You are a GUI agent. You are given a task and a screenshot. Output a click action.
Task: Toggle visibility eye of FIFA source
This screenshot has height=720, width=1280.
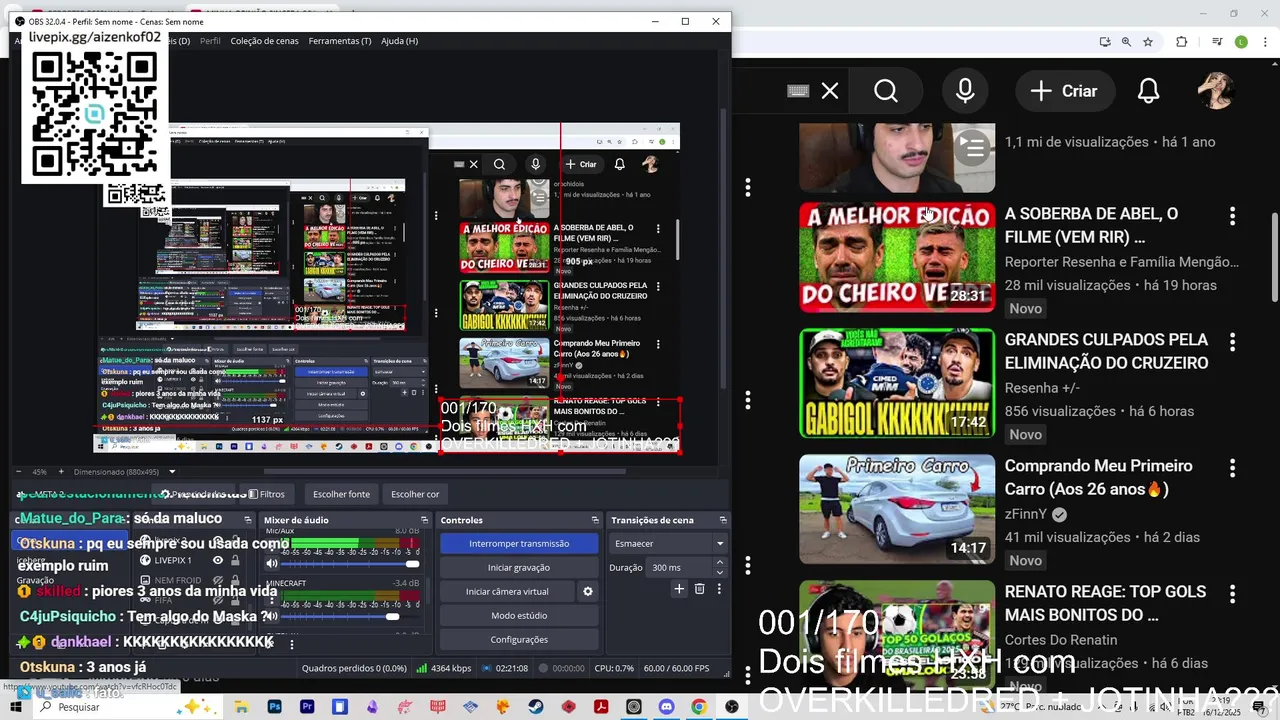pyautogui.click(x=217, y=600)
